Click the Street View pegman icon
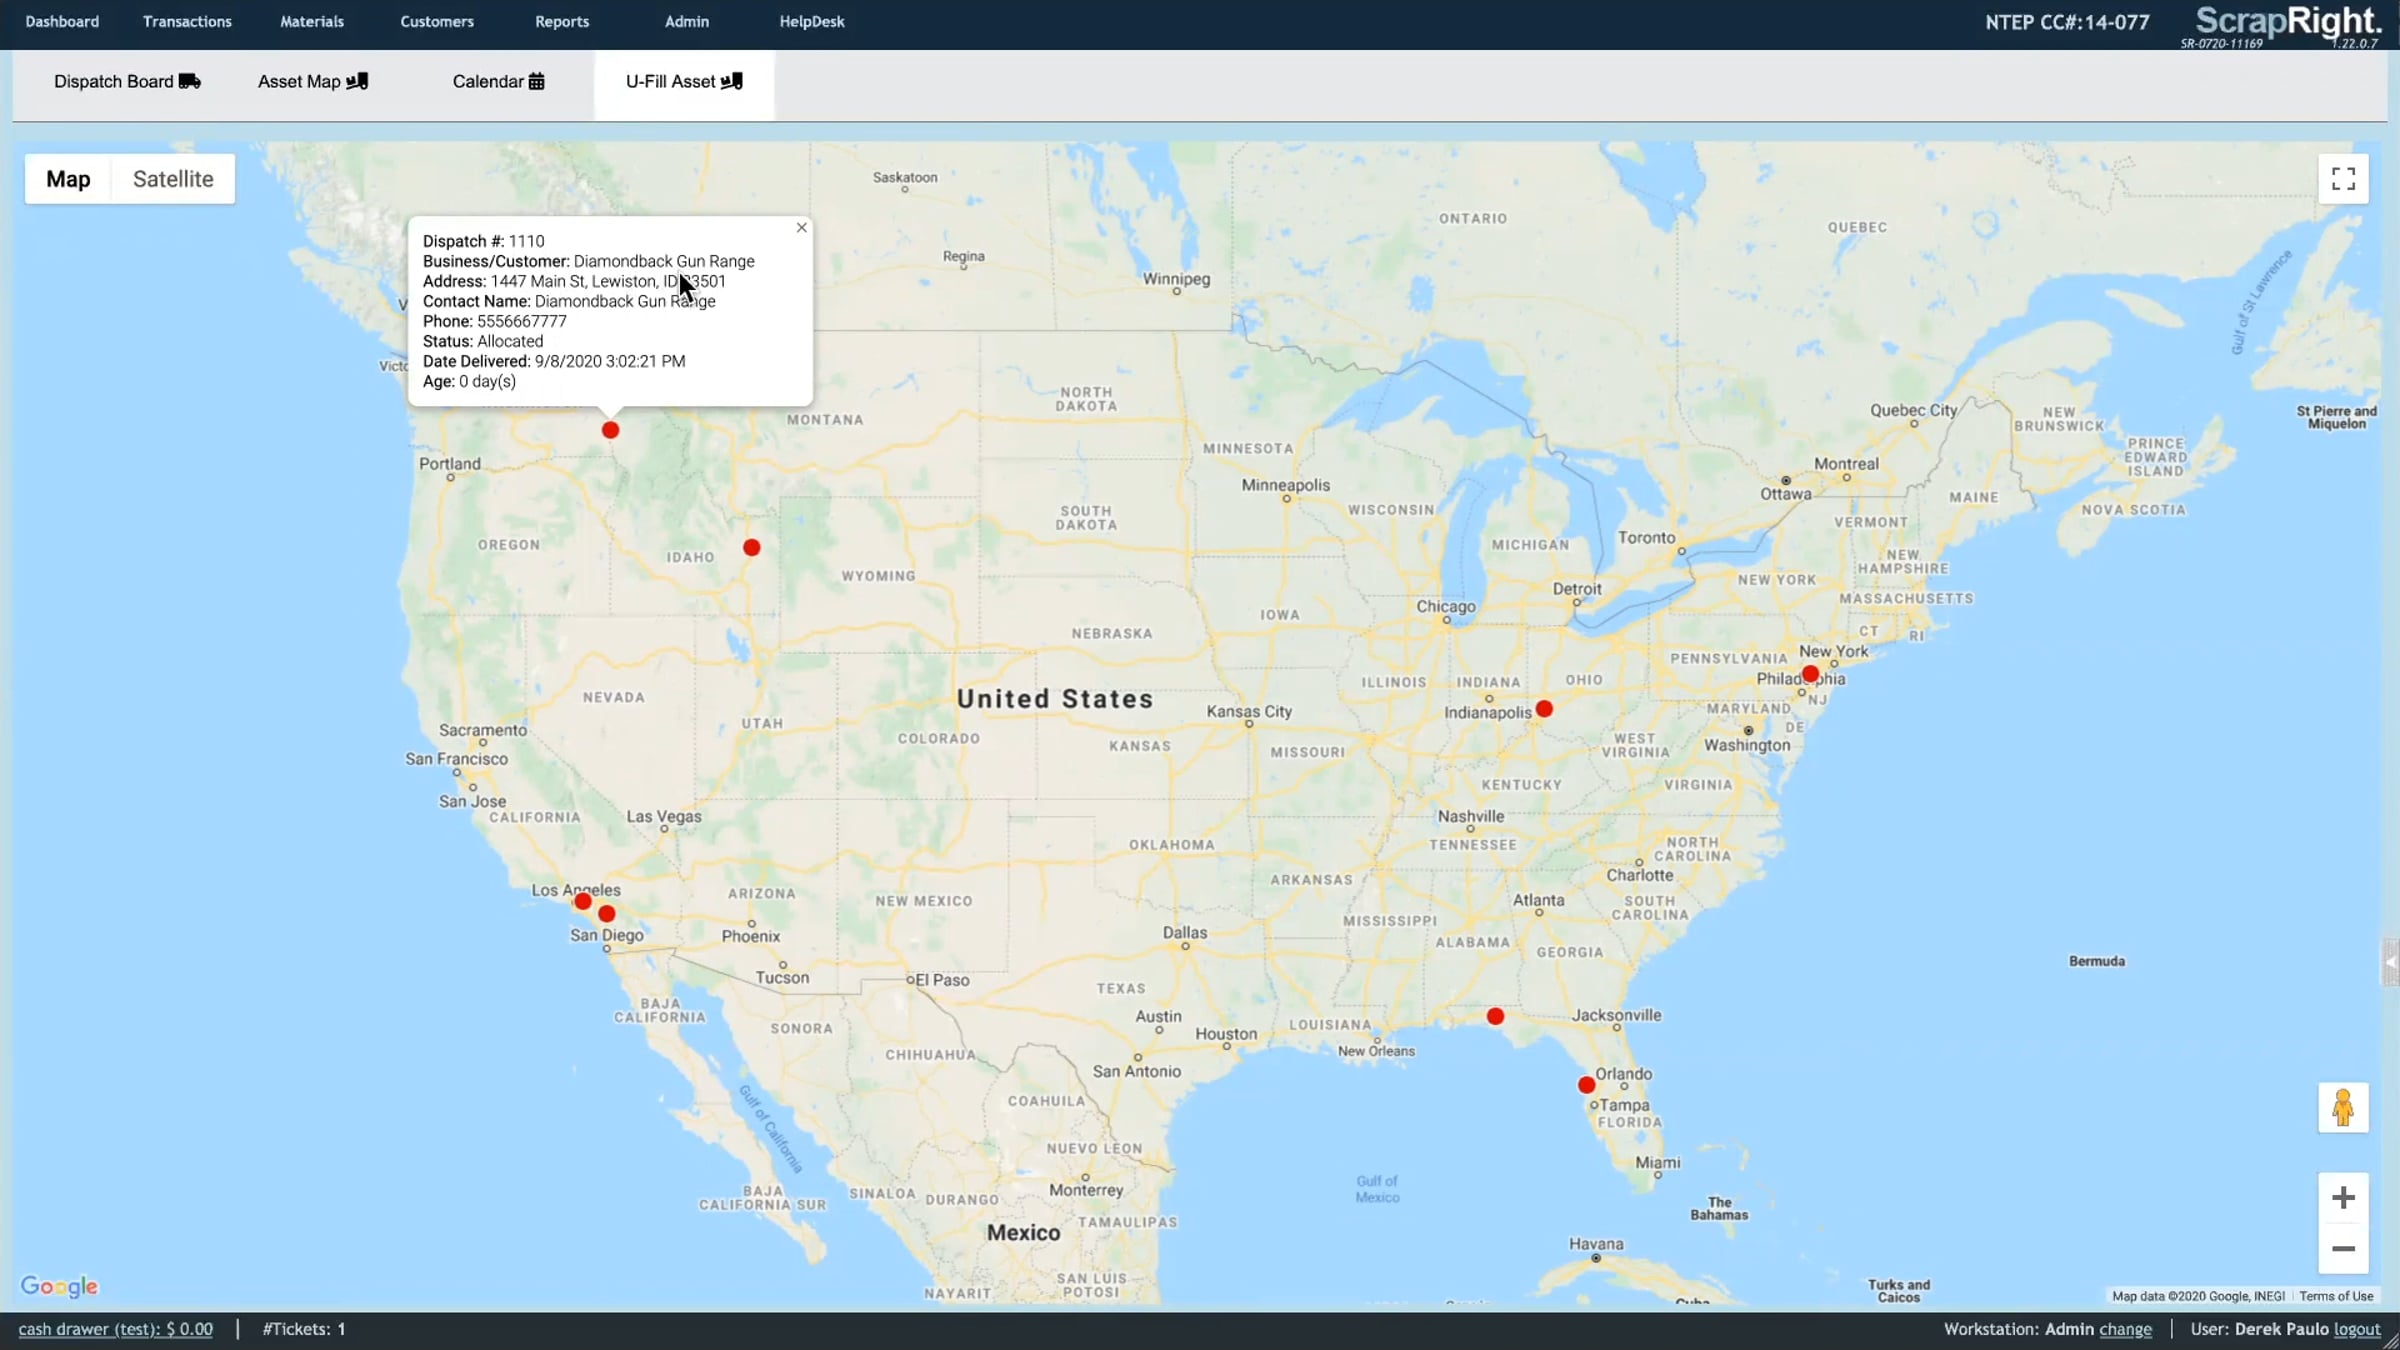This screenshot has width=2400, height=1350. (x=2343, y=1107)
